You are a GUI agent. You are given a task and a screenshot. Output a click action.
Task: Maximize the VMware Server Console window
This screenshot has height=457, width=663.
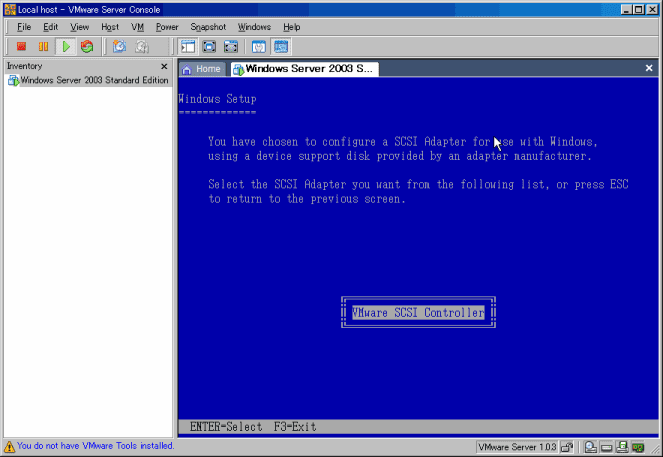pos(639,9)
